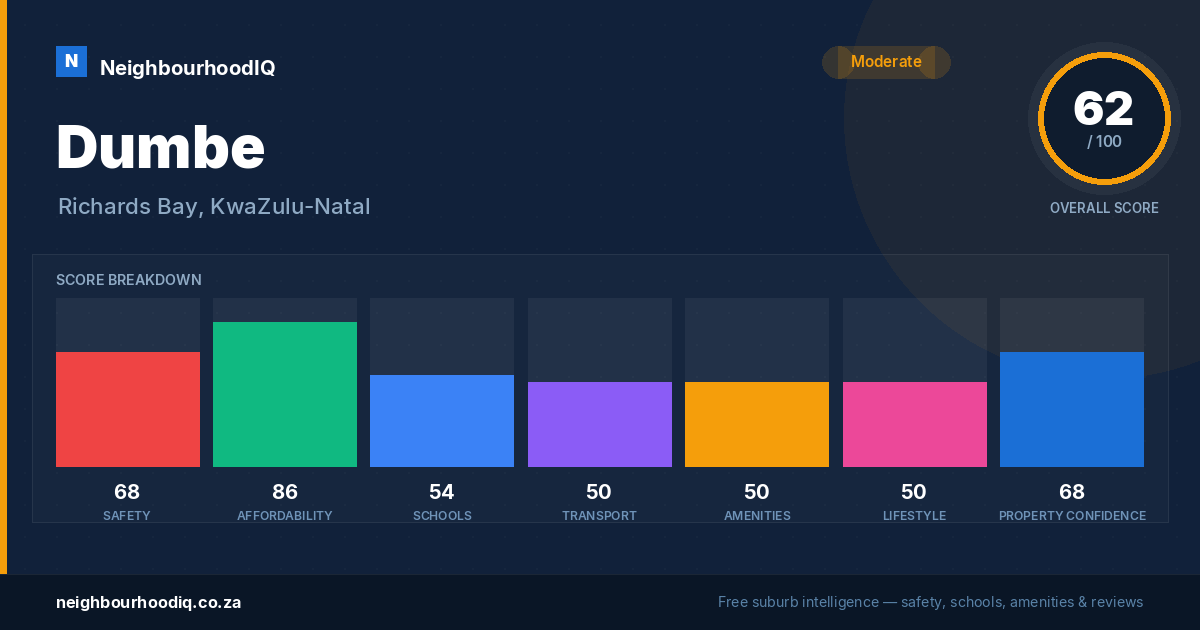The height and width of the screenshot is (630, 1200).
Task: Select the blue Schools bar
Action: point(442,421)
